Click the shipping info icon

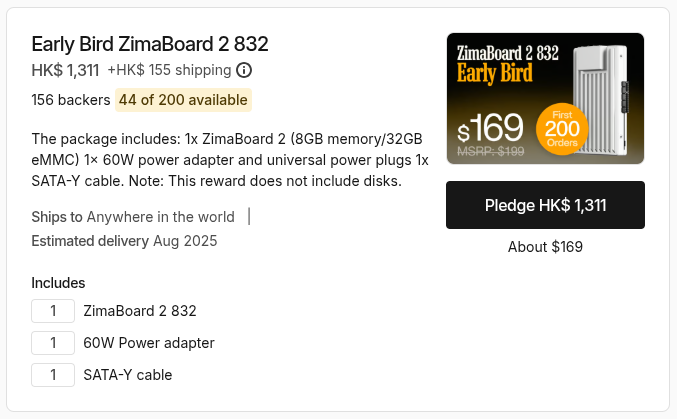244,70
